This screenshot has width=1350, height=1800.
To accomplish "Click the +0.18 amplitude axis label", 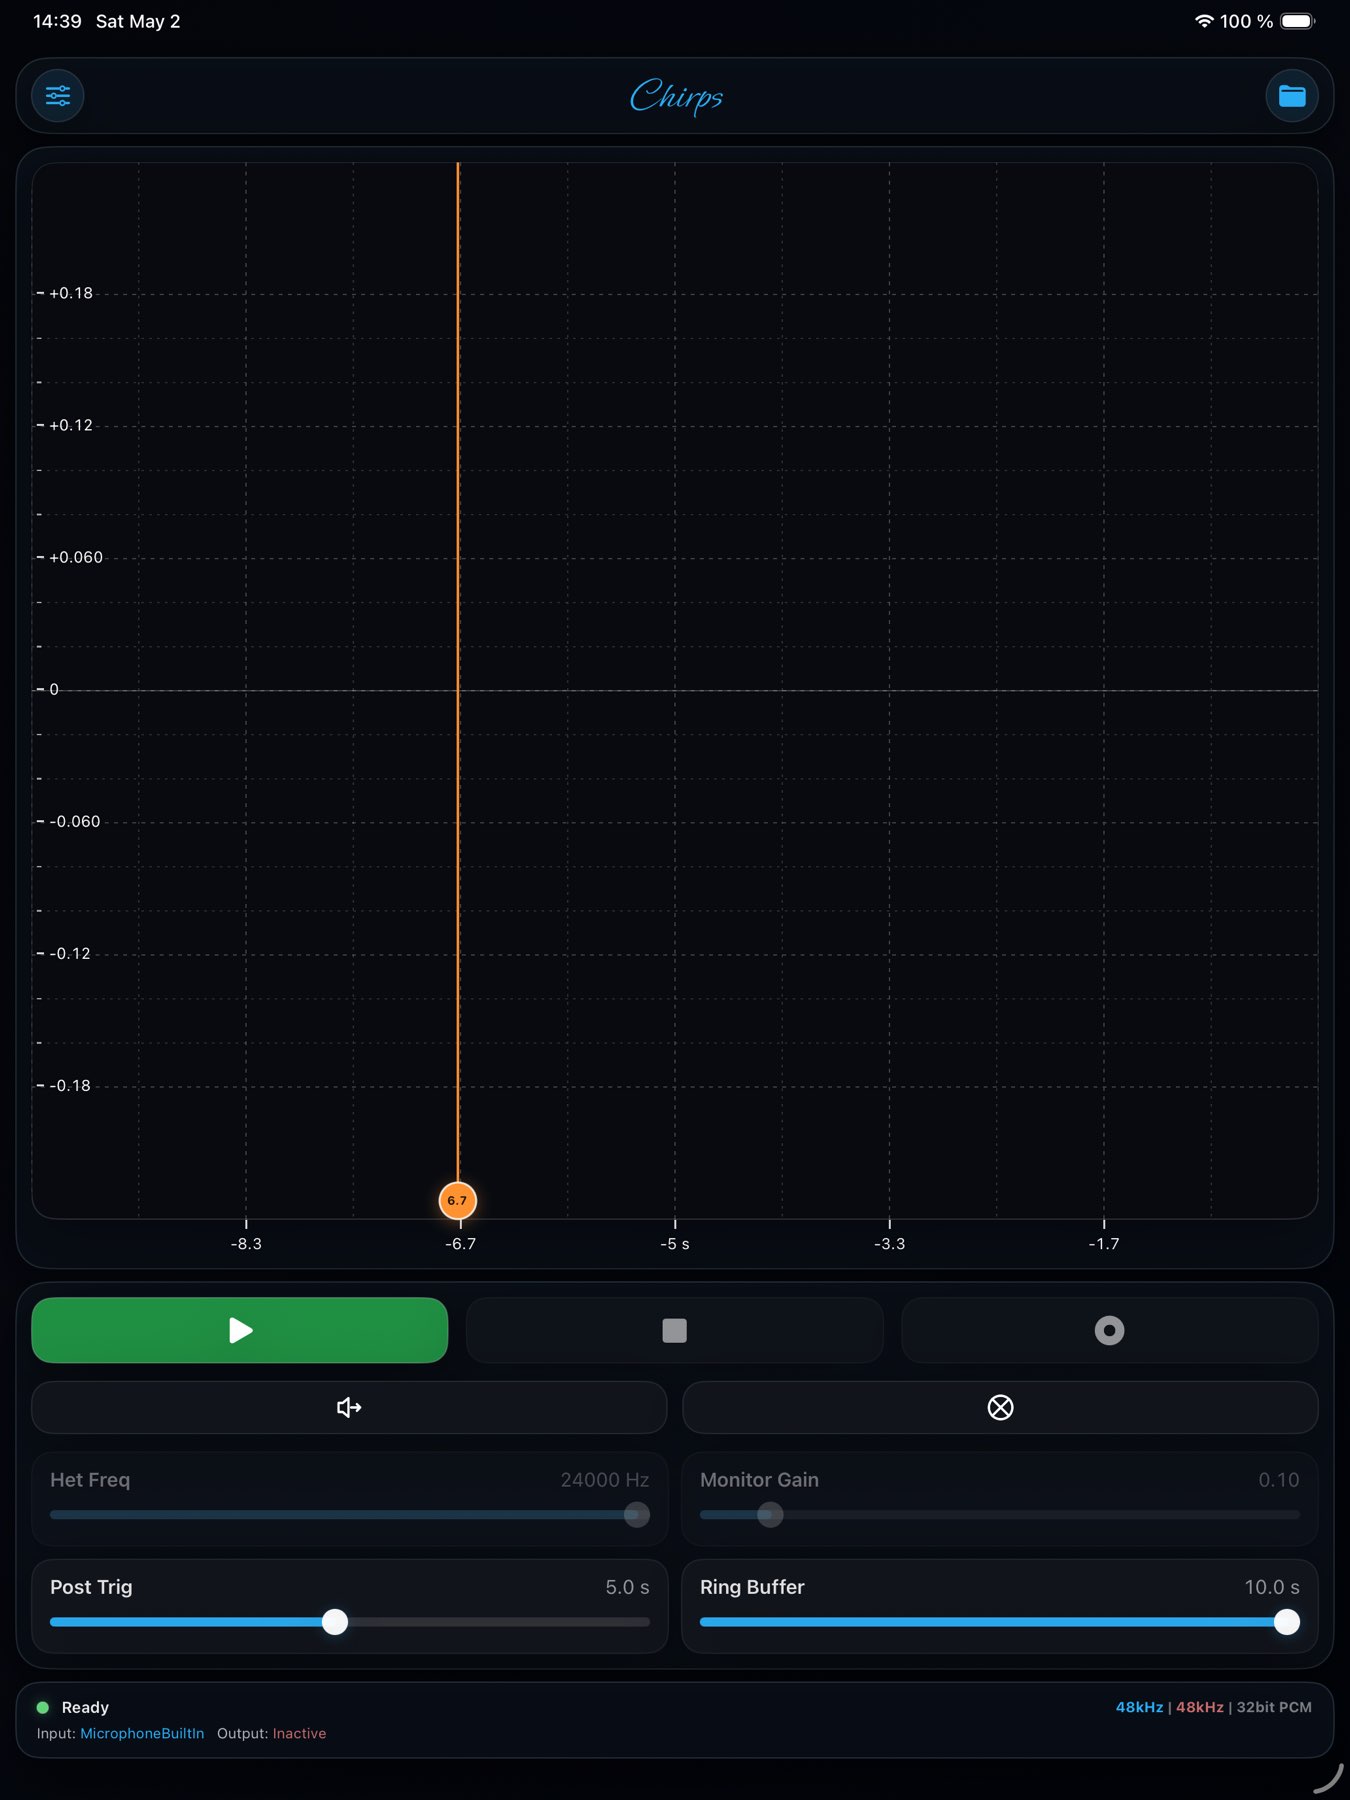I will click(x=71, y=293).
